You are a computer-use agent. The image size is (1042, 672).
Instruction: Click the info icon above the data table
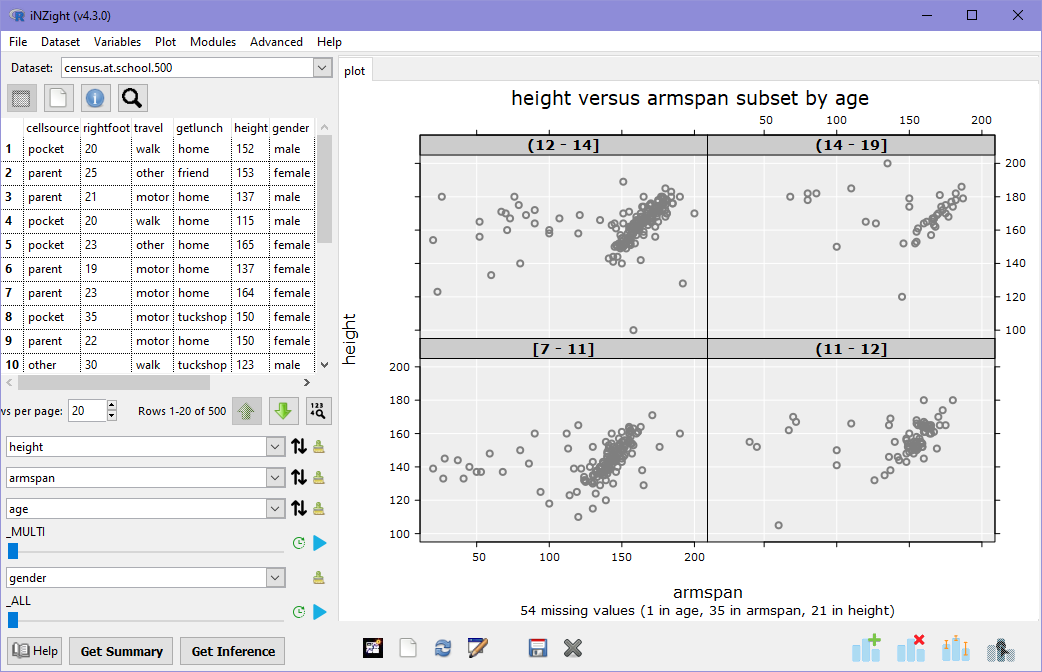95,98
